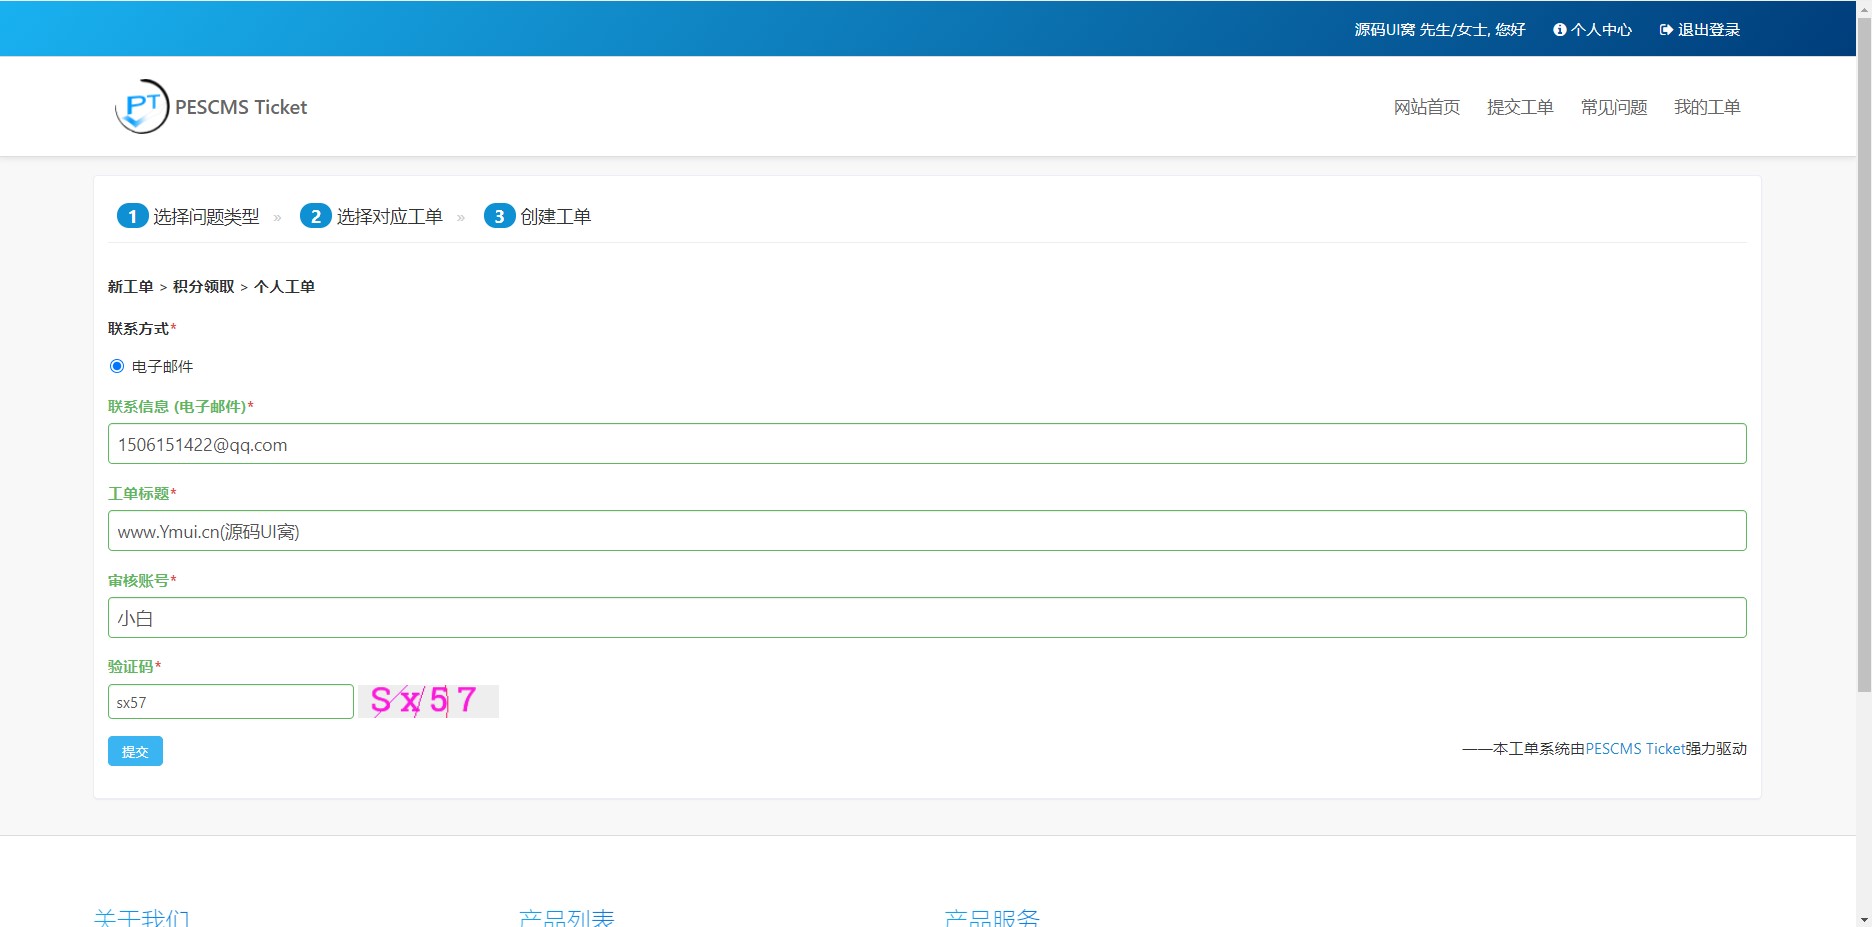Click the 退出登录 logout icon link
Screen dimensions: 1872x927
(1699, 30)
